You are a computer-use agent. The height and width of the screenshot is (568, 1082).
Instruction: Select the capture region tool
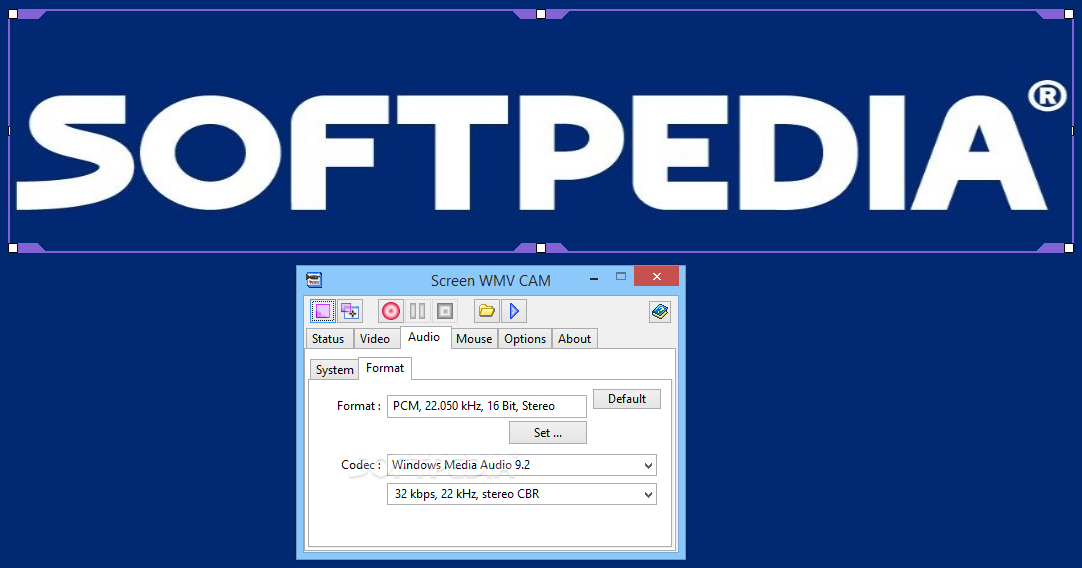pyautogui.click(x=322, y=311)
